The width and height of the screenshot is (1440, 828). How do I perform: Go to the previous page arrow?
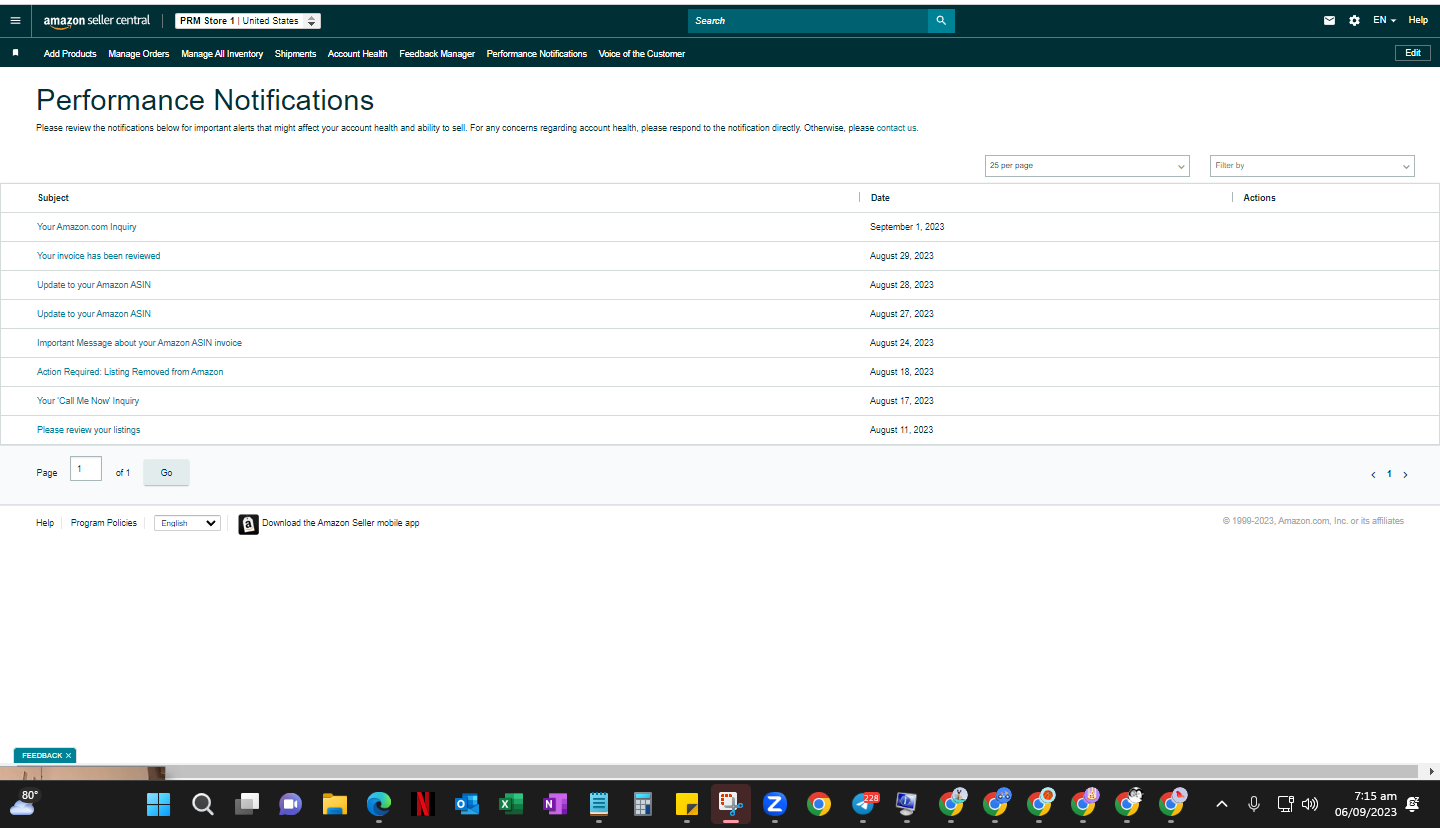click(x=1373, y=475)
